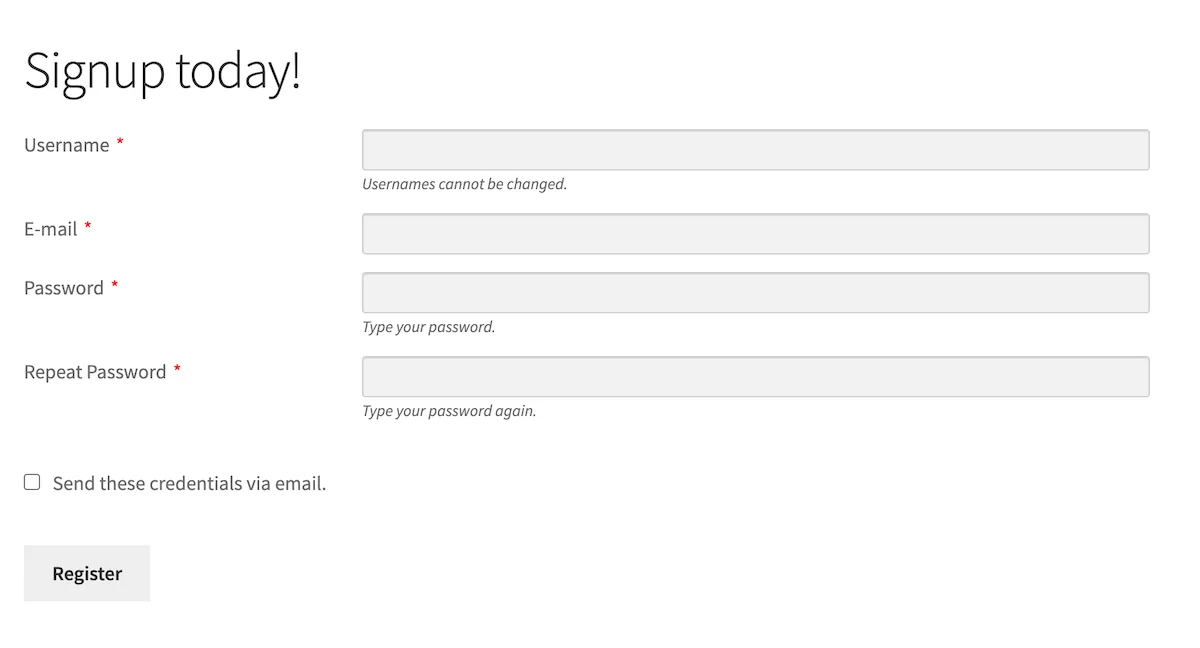
Task: Click into the Password field
Action: (755, 293)
